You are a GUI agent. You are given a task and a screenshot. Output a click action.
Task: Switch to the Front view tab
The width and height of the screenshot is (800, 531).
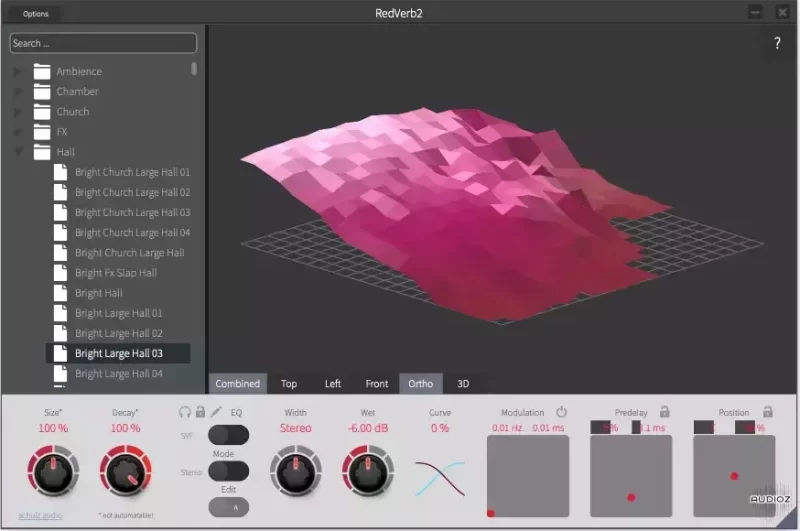coord(377,384)
